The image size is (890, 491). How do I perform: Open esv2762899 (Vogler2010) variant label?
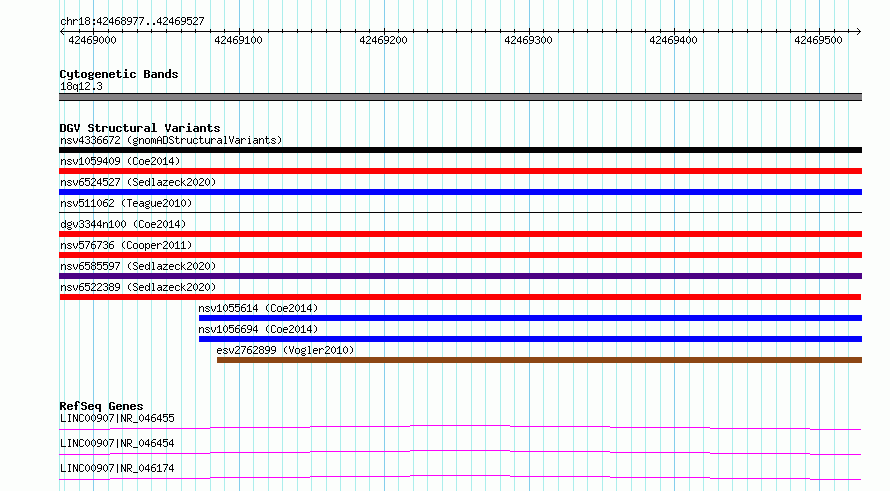(285, 350)
